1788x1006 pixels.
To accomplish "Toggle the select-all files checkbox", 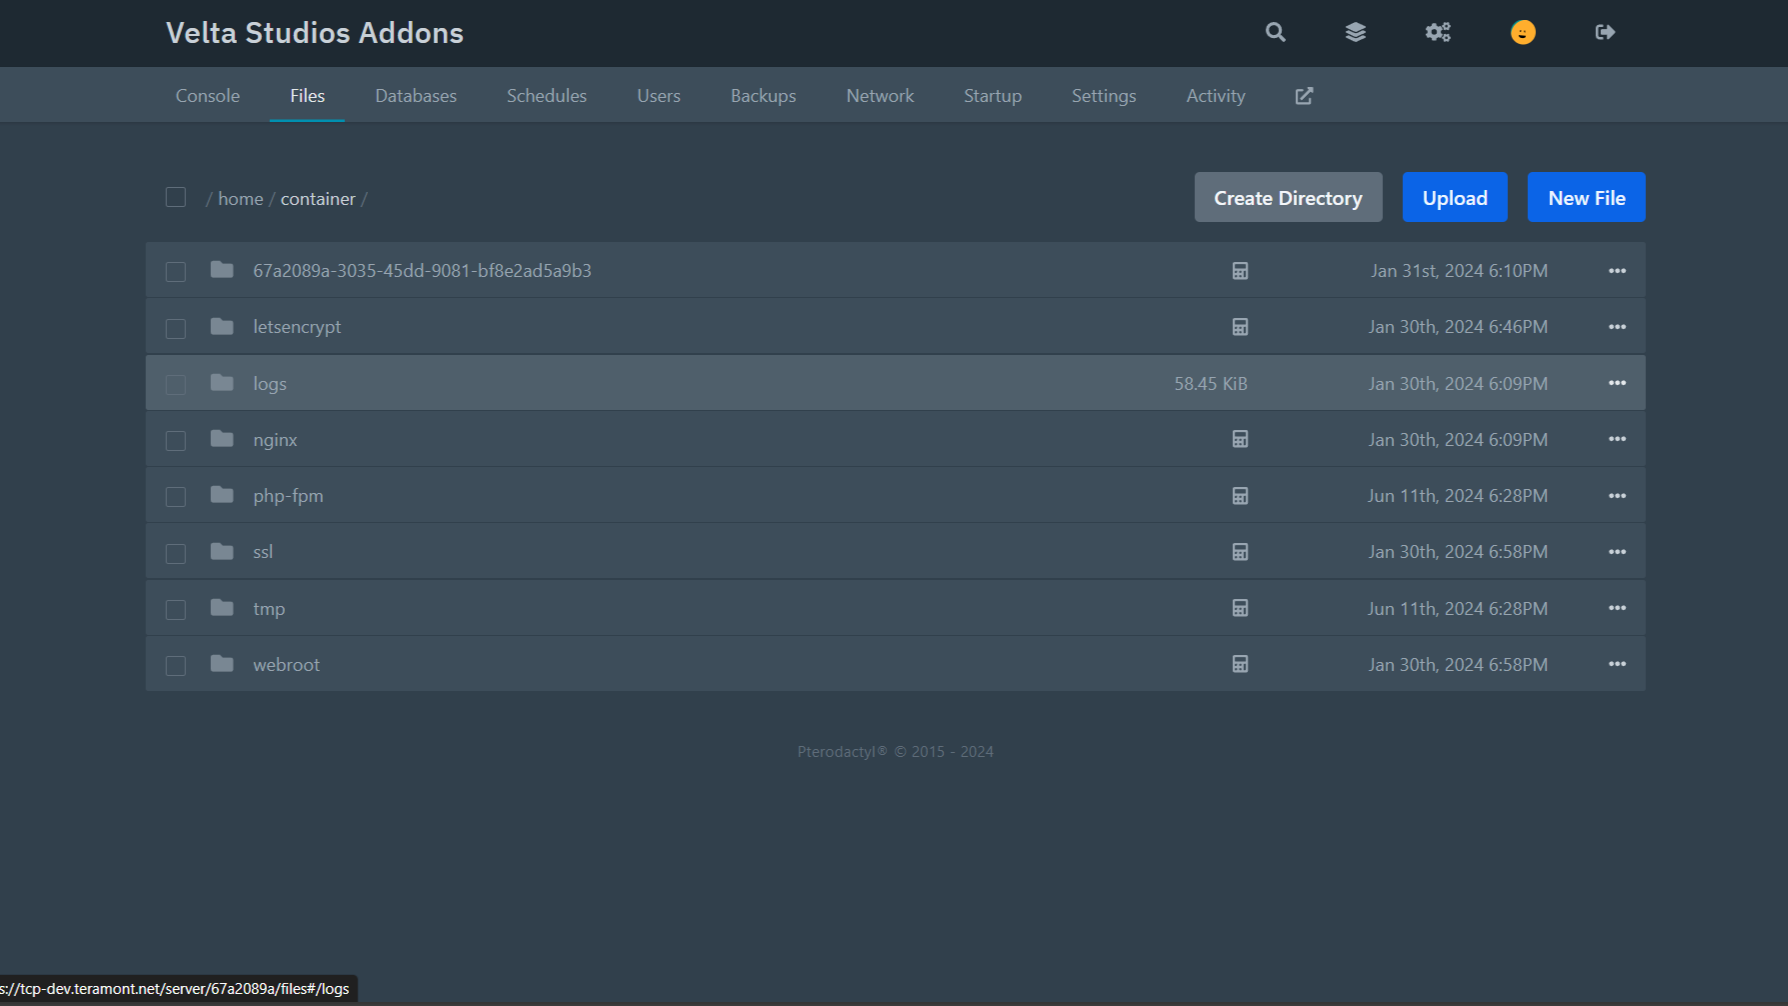I will pos(176,197).
